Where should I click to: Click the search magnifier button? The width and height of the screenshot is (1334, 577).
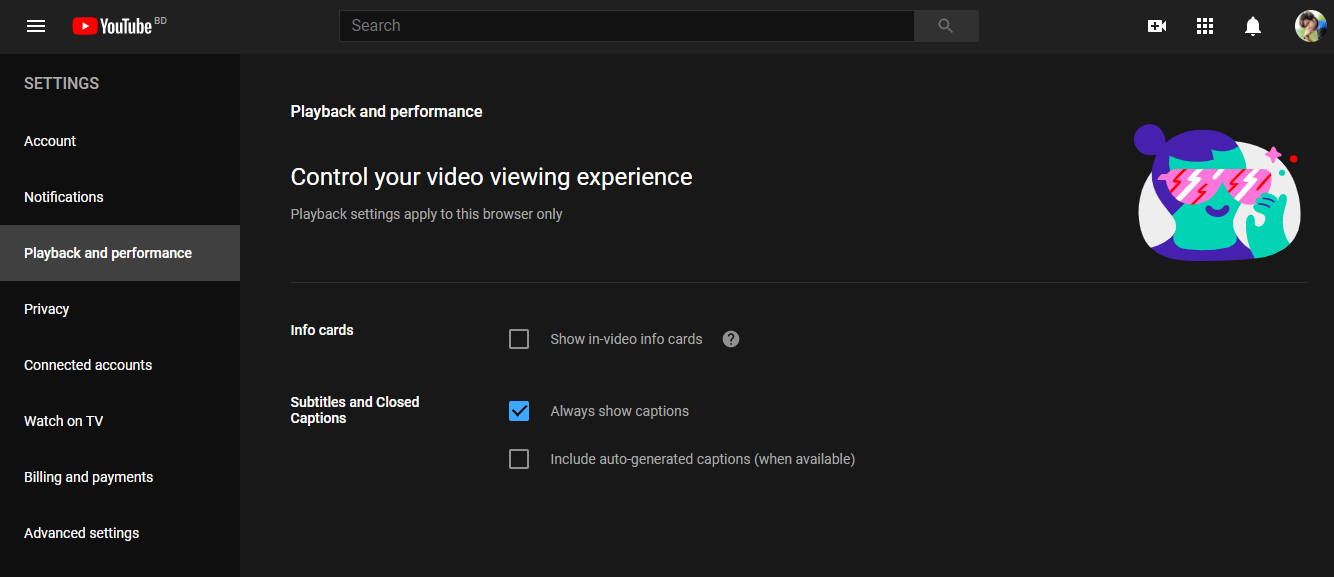(946, 26)
